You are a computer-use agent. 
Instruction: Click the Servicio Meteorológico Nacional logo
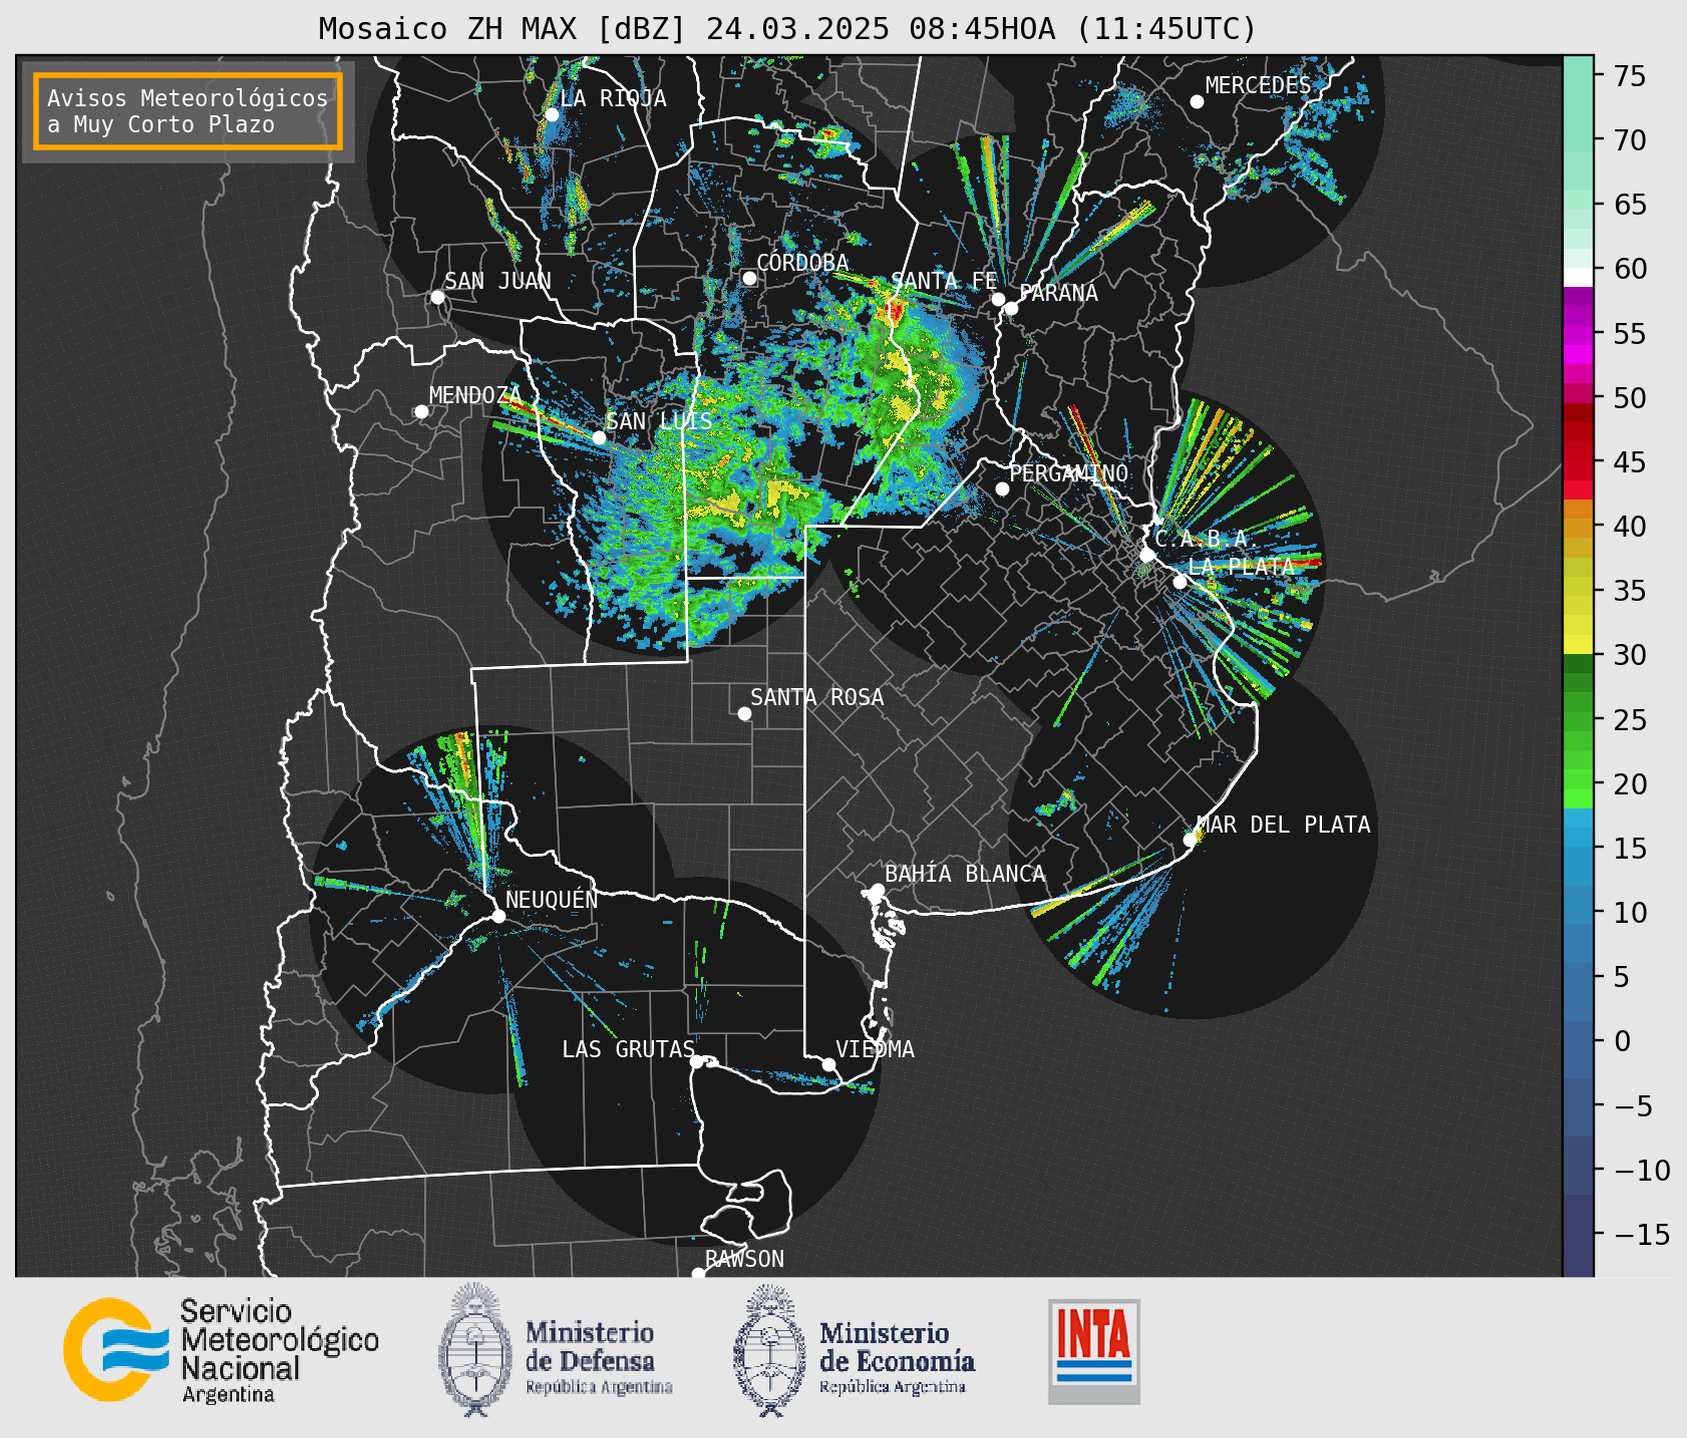[221, 1351]
